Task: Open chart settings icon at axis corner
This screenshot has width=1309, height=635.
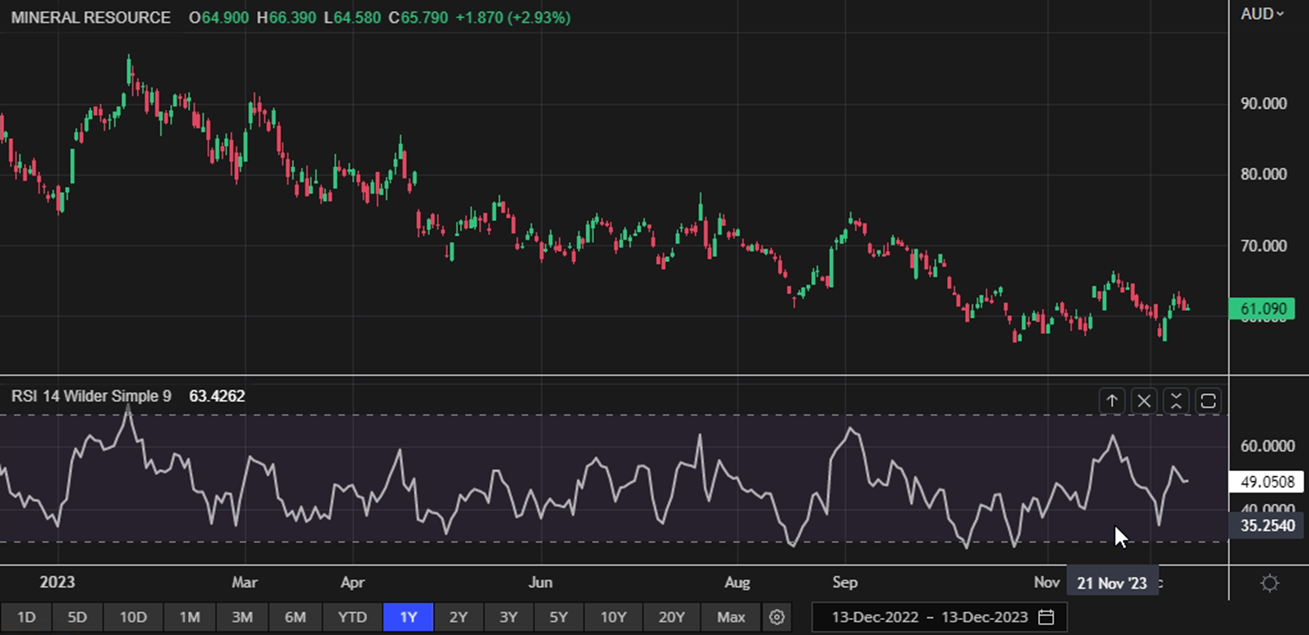Action: (x=1270, y=583)
